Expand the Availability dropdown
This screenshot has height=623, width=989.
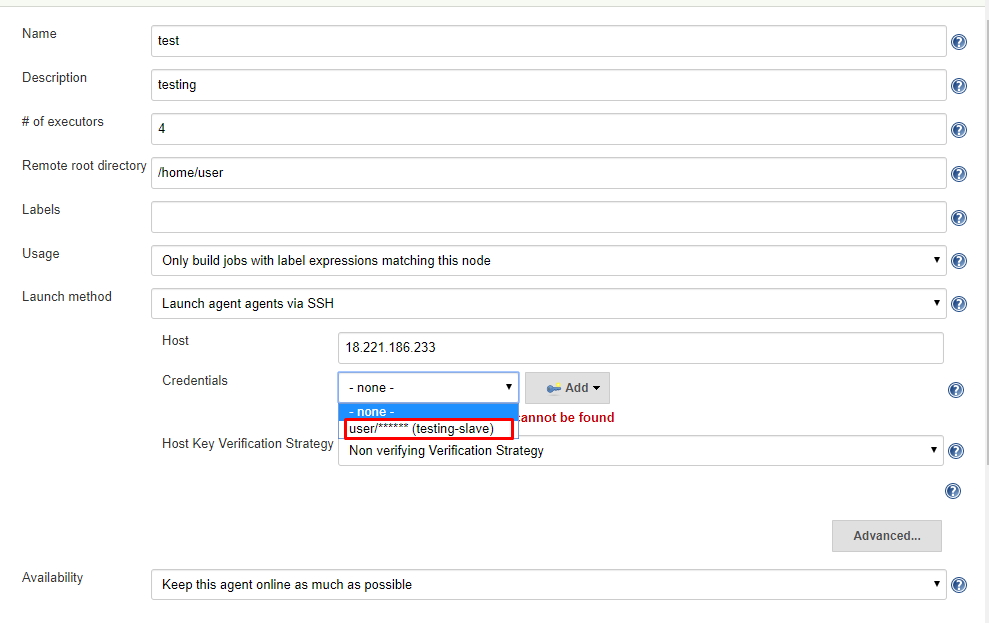[548, 584]
